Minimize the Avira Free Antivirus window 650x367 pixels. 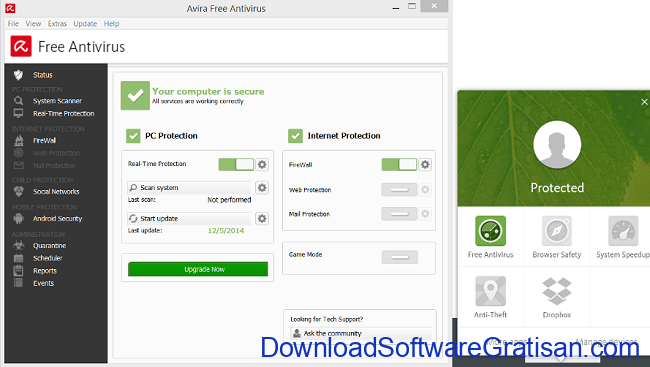pos(396,7)
